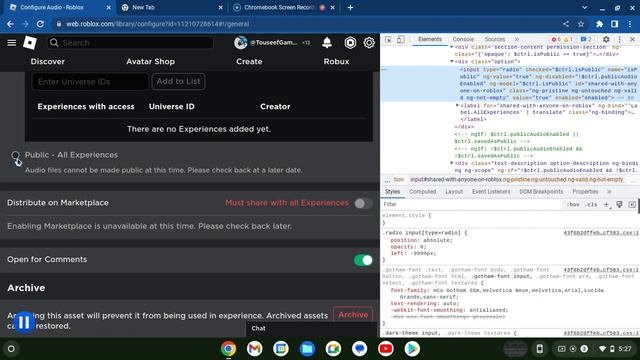Click the styles Filter field
Image resolution: width=640 pixels, height=360 pixels.
tap(473, 204)
